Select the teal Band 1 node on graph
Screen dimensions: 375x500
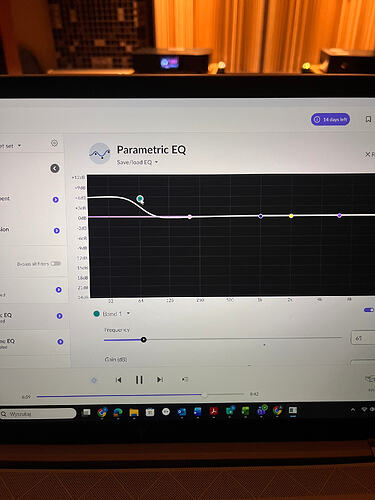coord(140,199)
